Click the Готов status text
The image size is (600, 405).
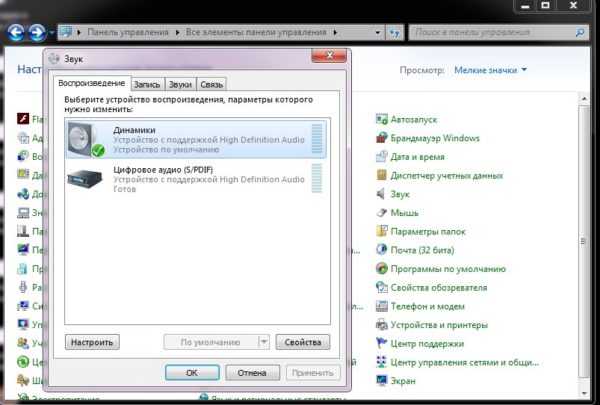click(x=125, y=189)
